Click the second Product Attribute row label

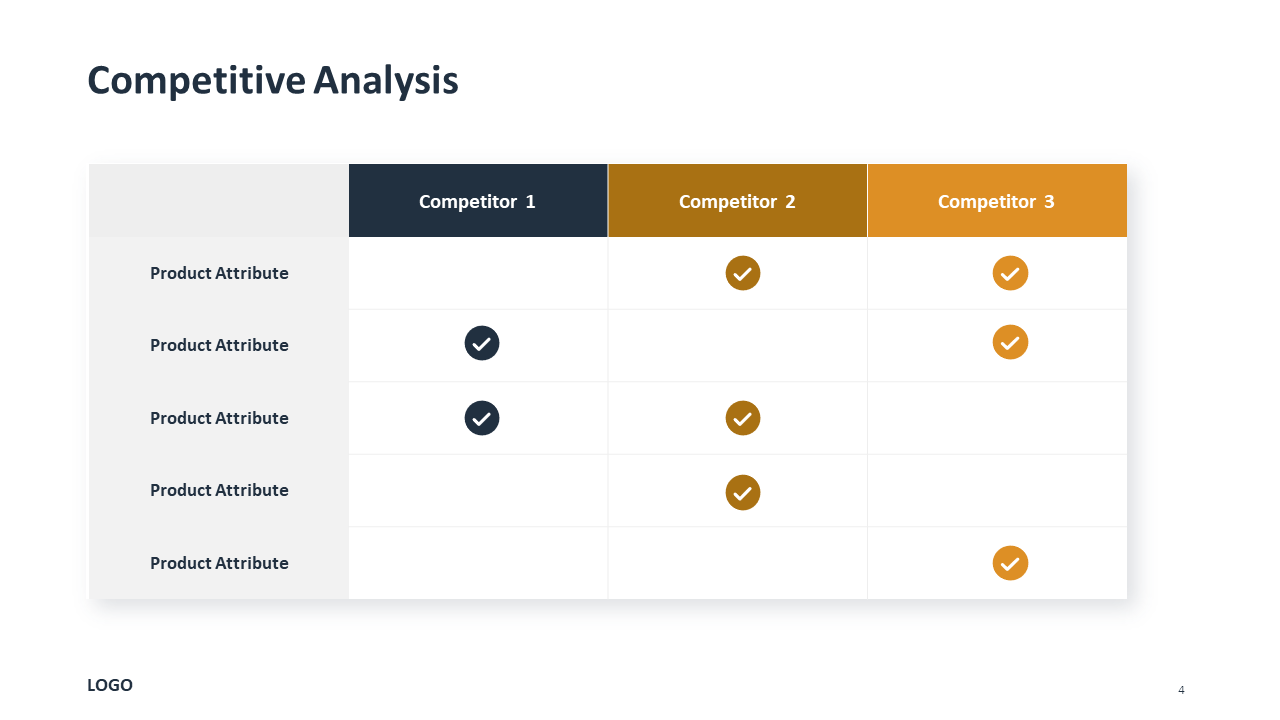(x=219, y=345)
